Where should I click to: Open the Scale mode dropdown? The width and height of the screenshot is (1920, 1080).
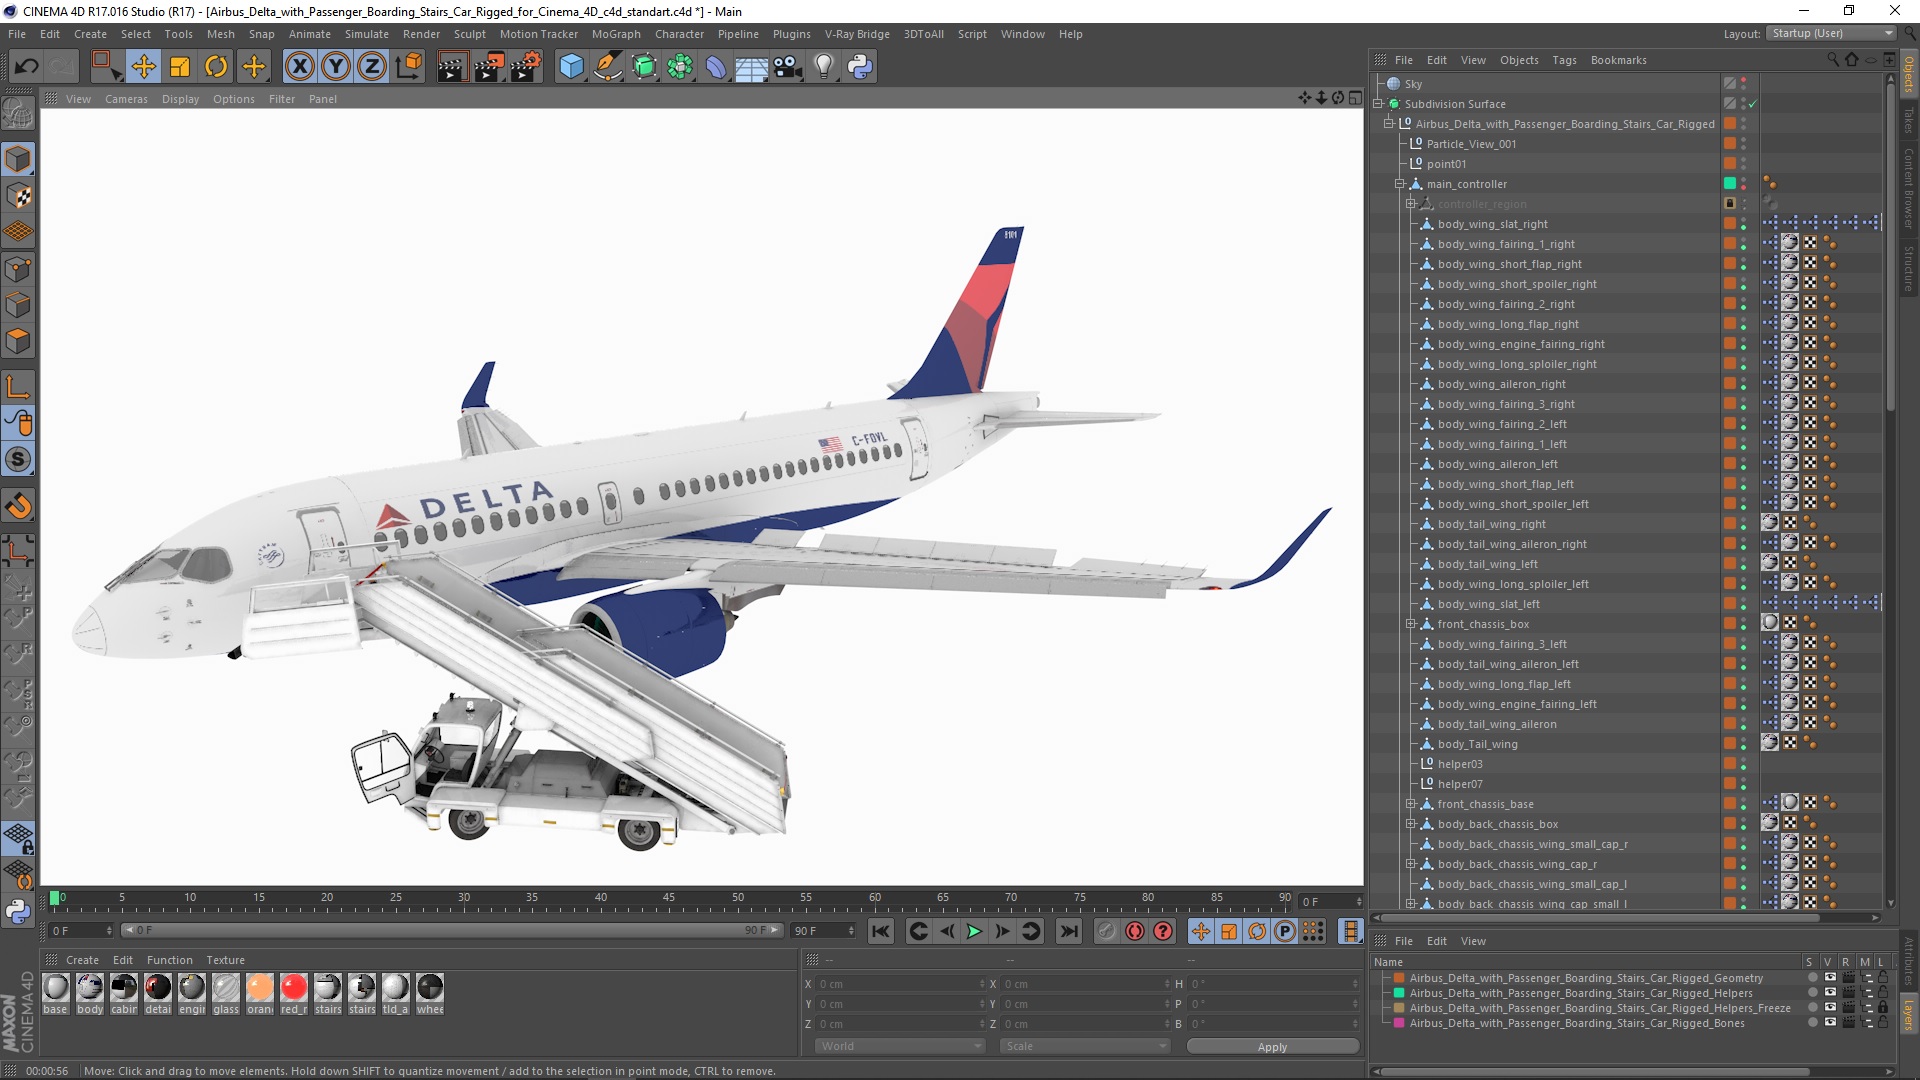(x=1085, y=1046)
